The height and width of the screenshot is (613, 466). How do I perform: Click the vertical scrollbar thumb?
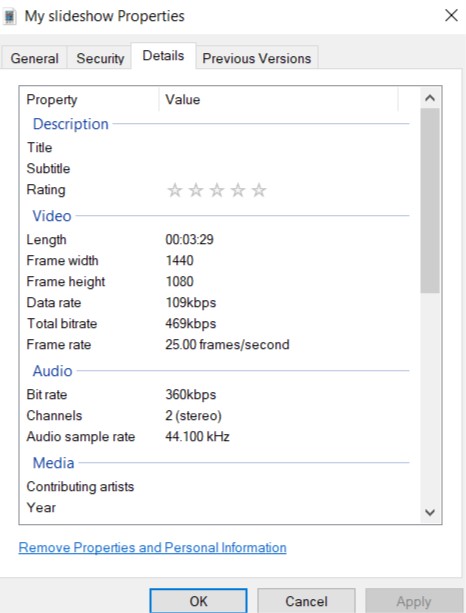tap(430, 201)
